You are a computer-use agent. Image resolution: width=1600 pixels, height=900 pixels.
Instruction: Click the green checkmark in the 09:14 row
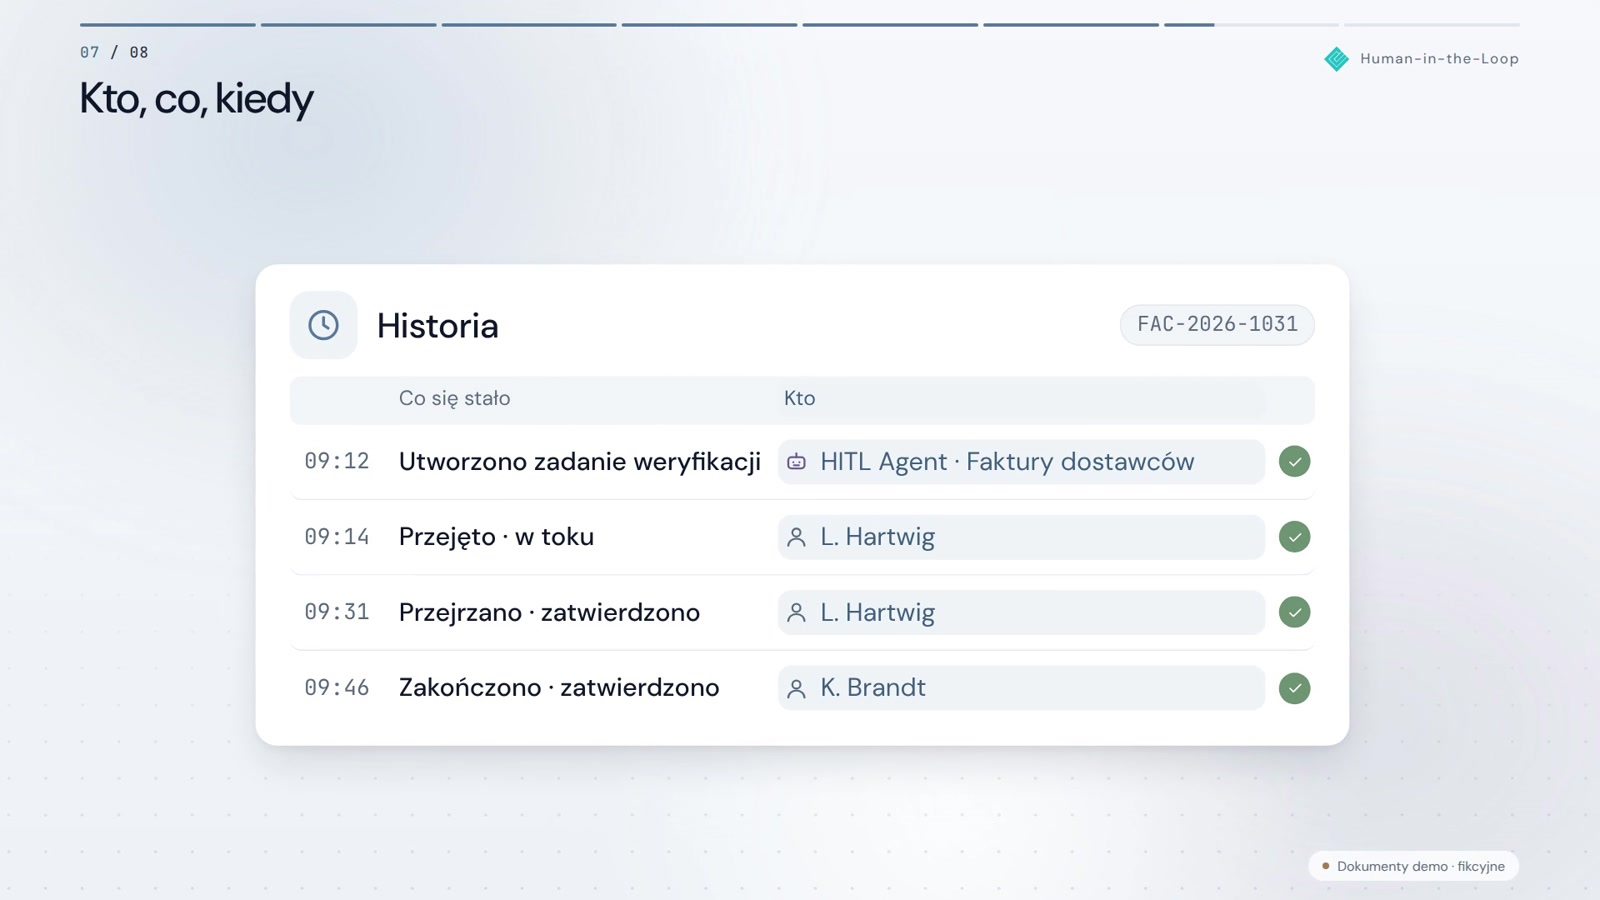(x=1294, y=537)
